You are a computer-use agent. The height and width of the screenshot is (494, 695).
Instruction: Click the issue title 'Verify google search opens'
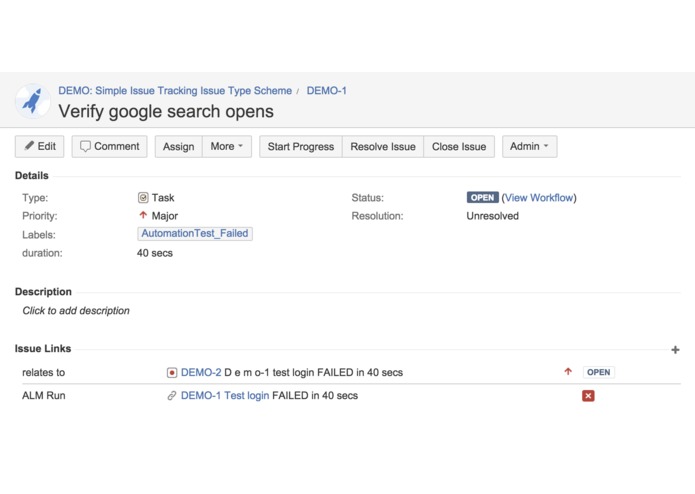[166, 111]
